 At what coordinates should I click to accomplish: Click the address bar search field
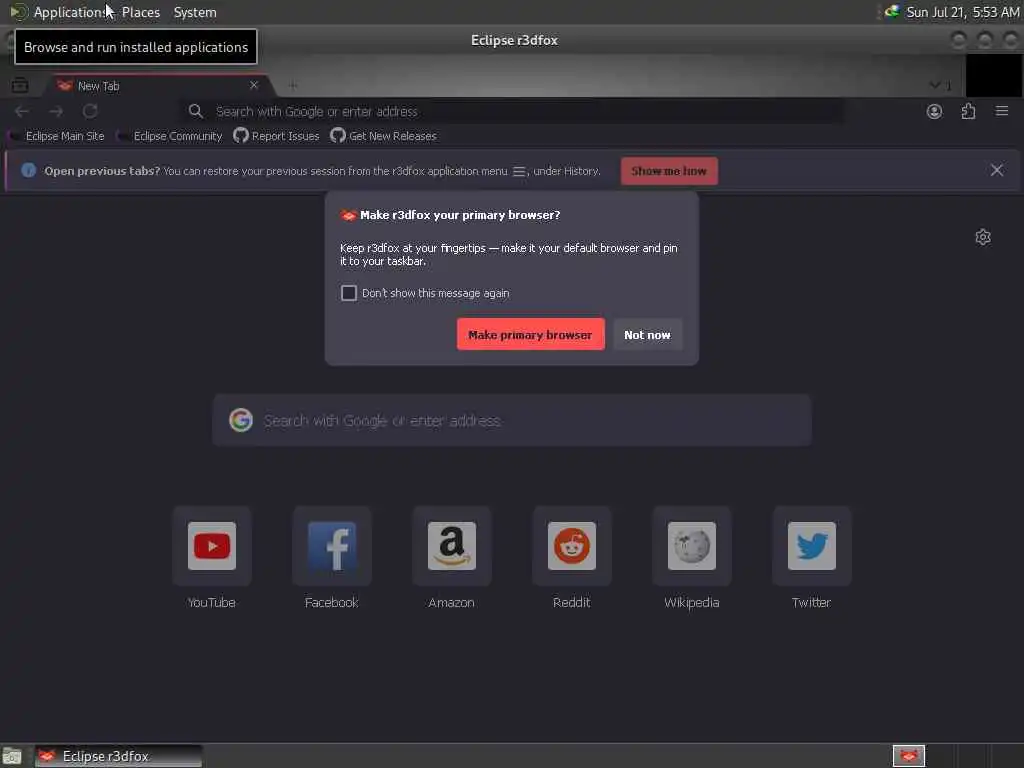(512, 111)
